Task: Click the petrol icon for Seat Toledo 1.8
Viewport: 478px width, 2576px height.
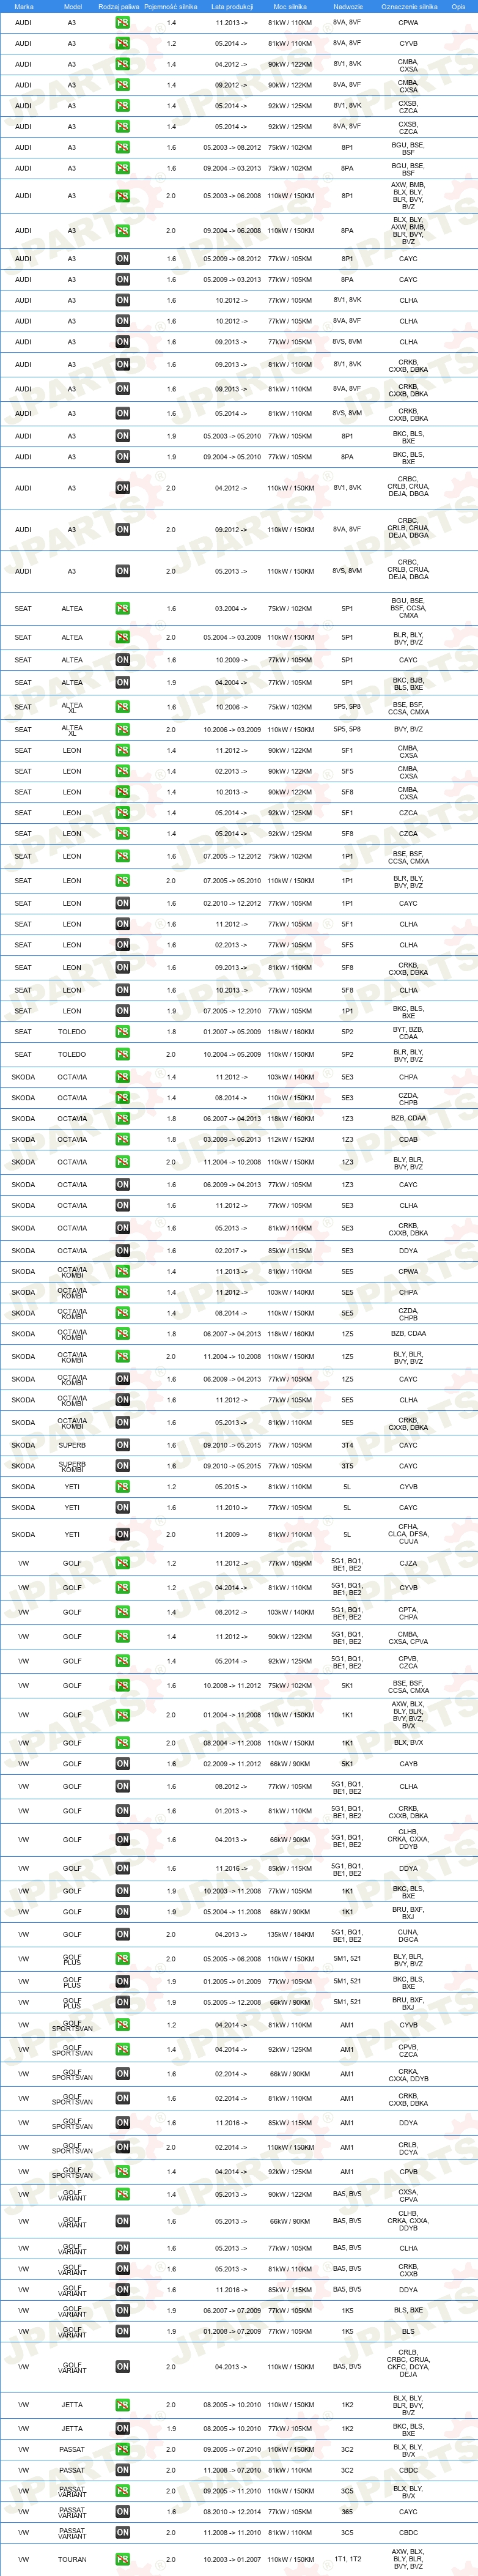Action: tap(122, 1032)
